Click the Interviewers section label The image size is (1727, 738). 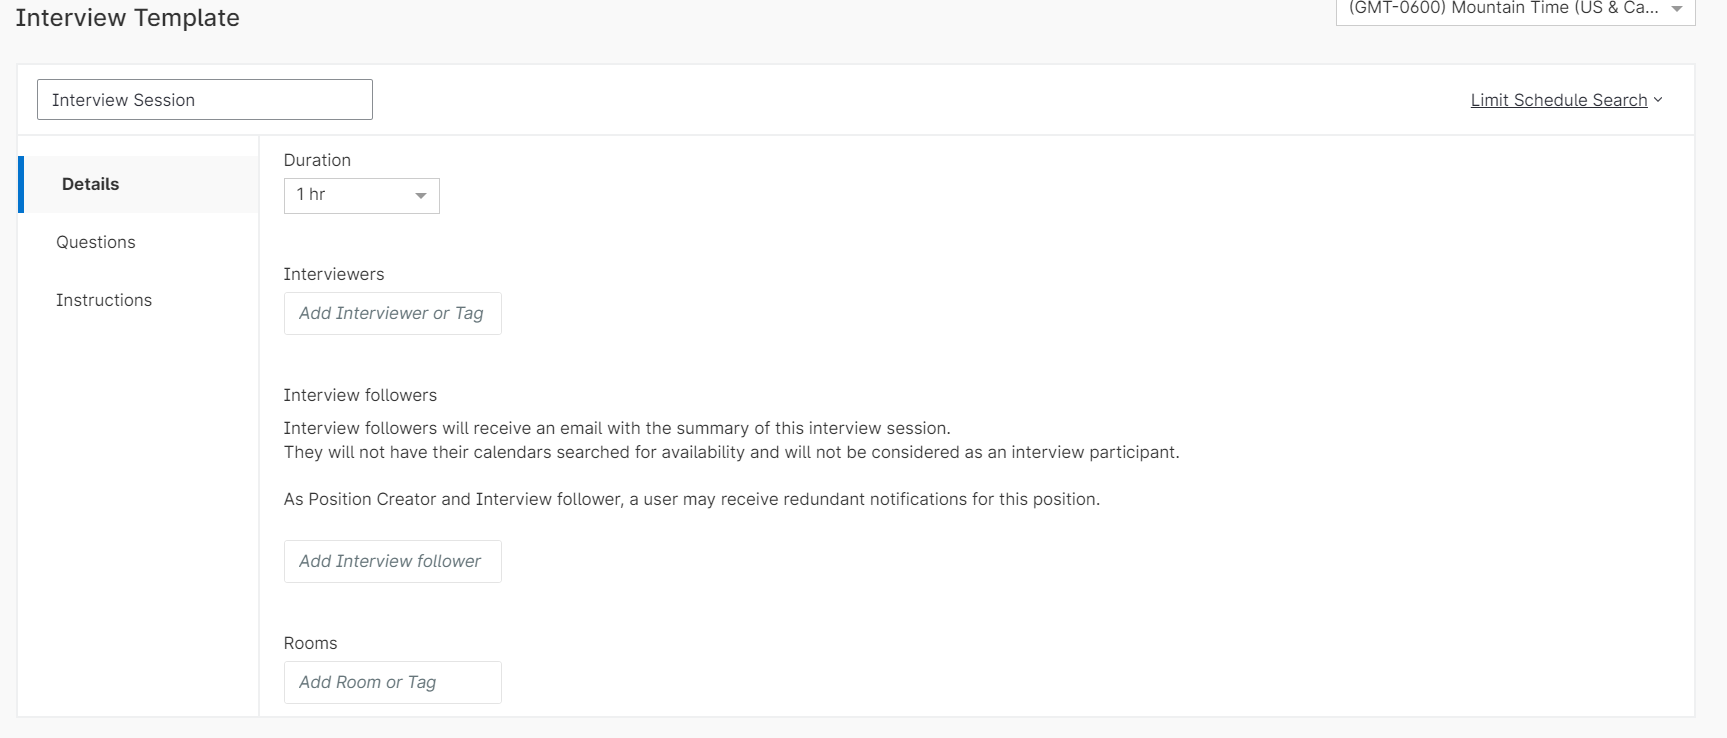334,274
